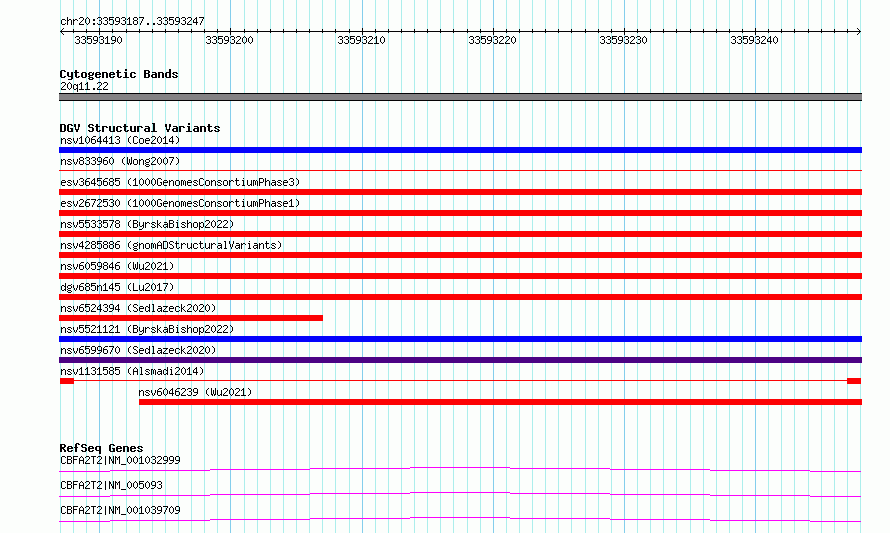Image resolution: width=890 pixels, height=533 pixels.
Task: Click the ruler's right end arrow
Action: (859, 32)
